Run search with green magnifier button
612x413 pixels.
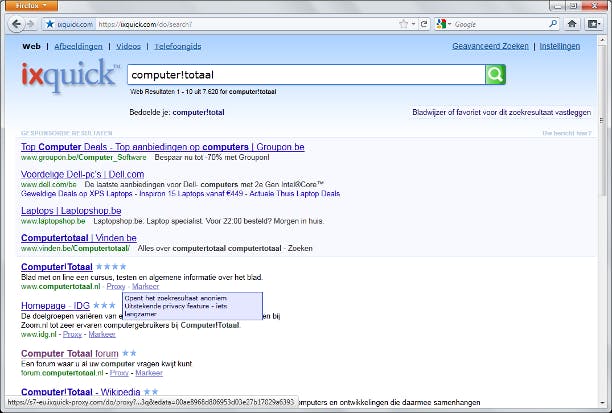click(x=495, y=75)
